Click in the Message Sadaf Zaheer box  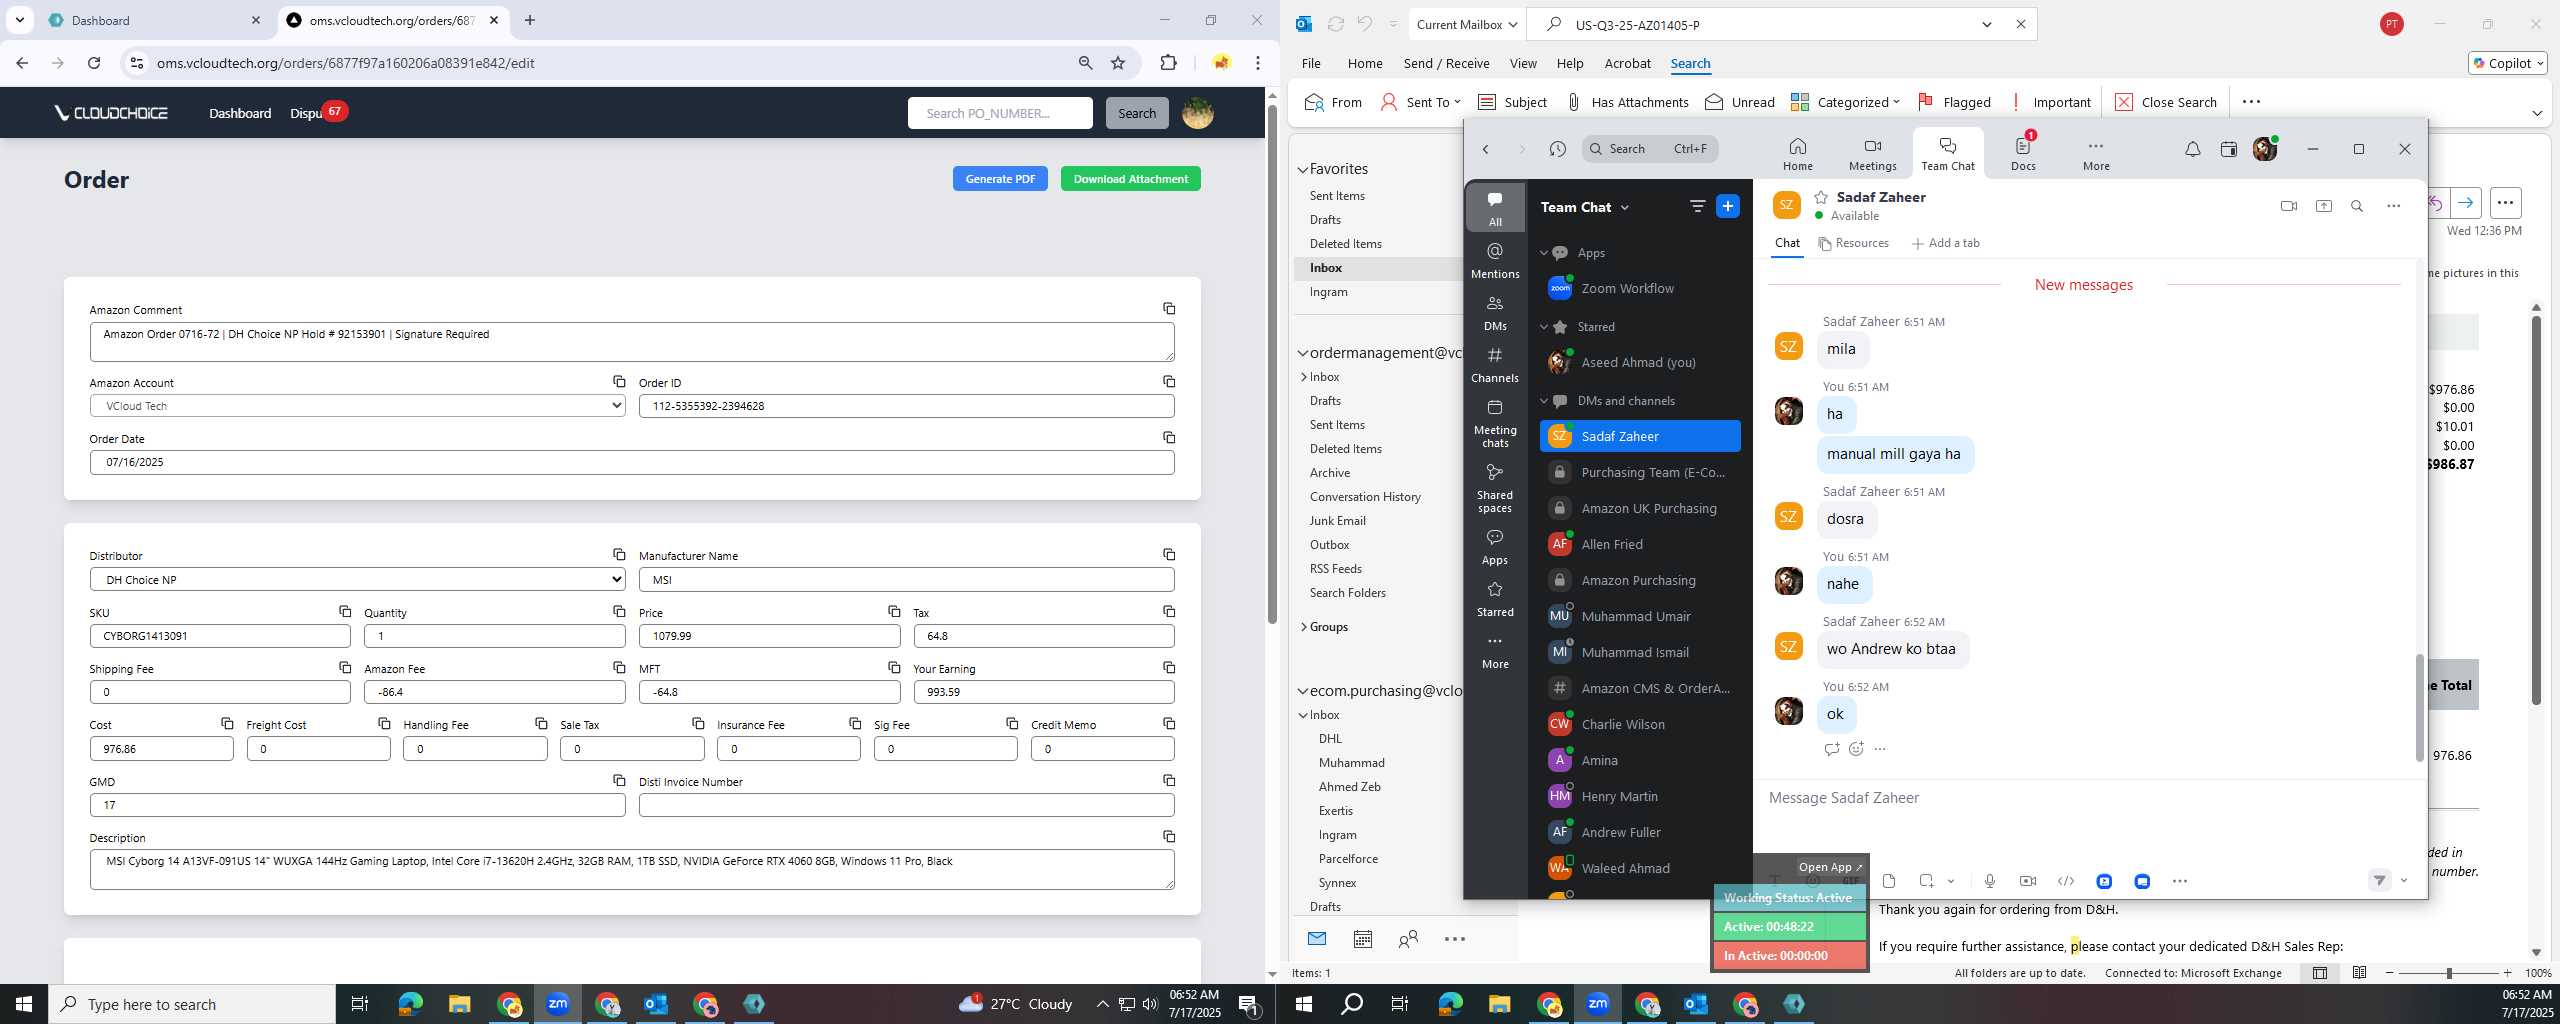tap(2090, 798)
